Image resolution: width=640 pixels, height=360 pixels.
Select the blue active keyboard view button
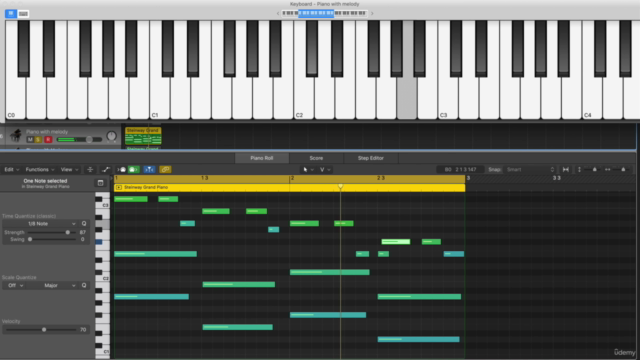point(11,13)
